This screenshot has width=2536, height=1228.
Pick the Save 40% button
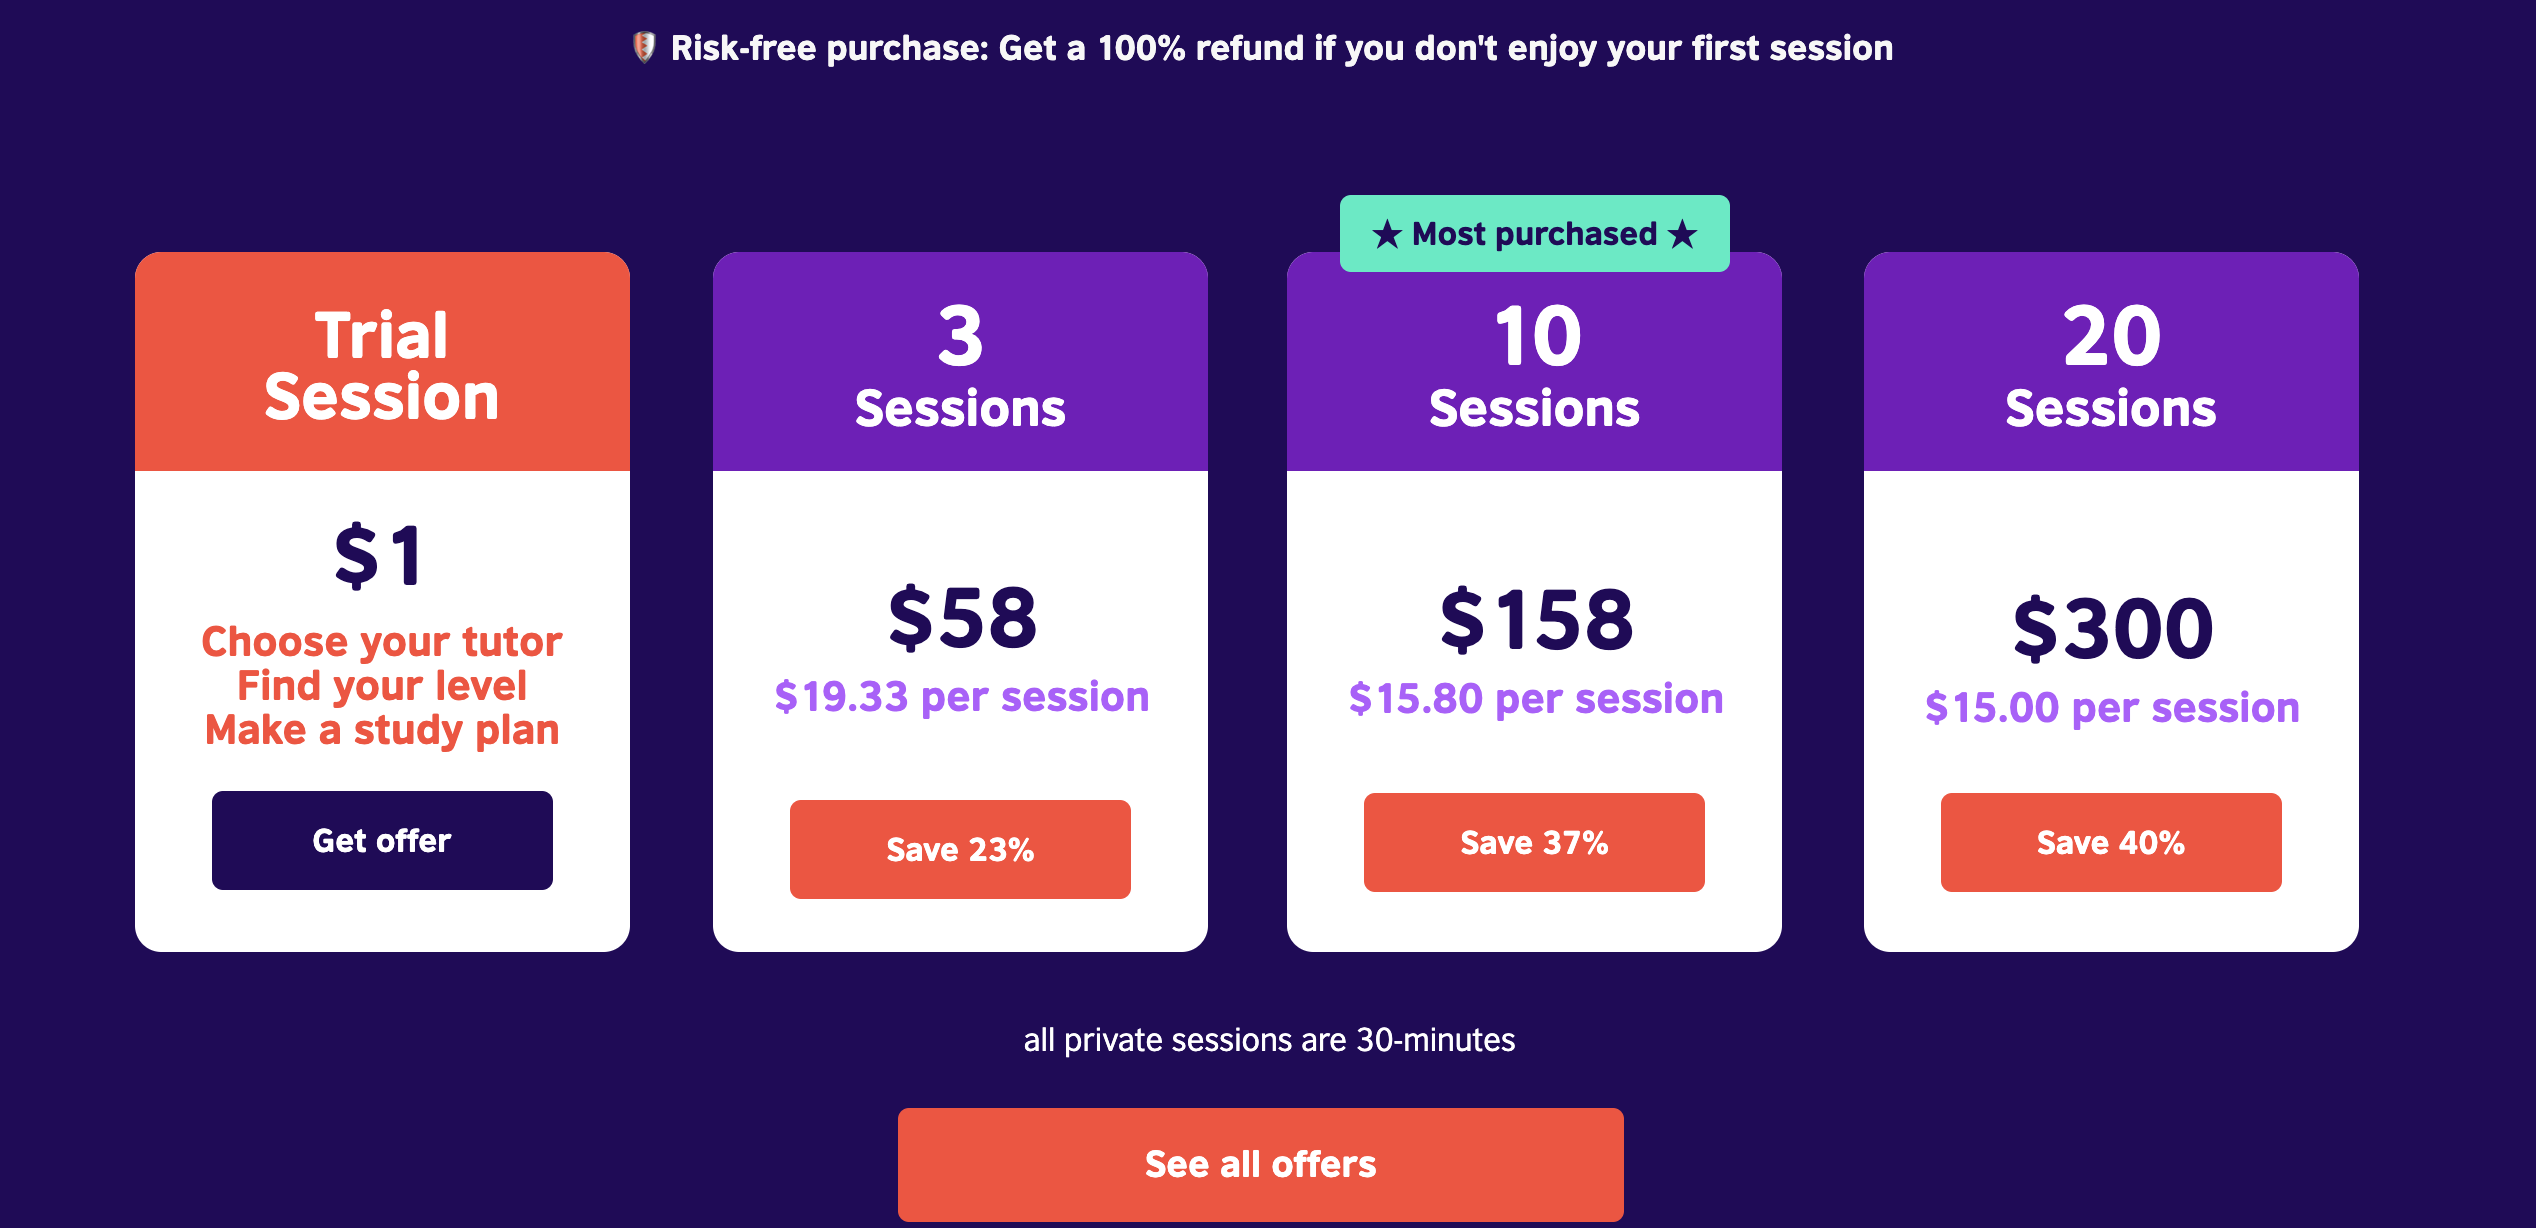2111,842
